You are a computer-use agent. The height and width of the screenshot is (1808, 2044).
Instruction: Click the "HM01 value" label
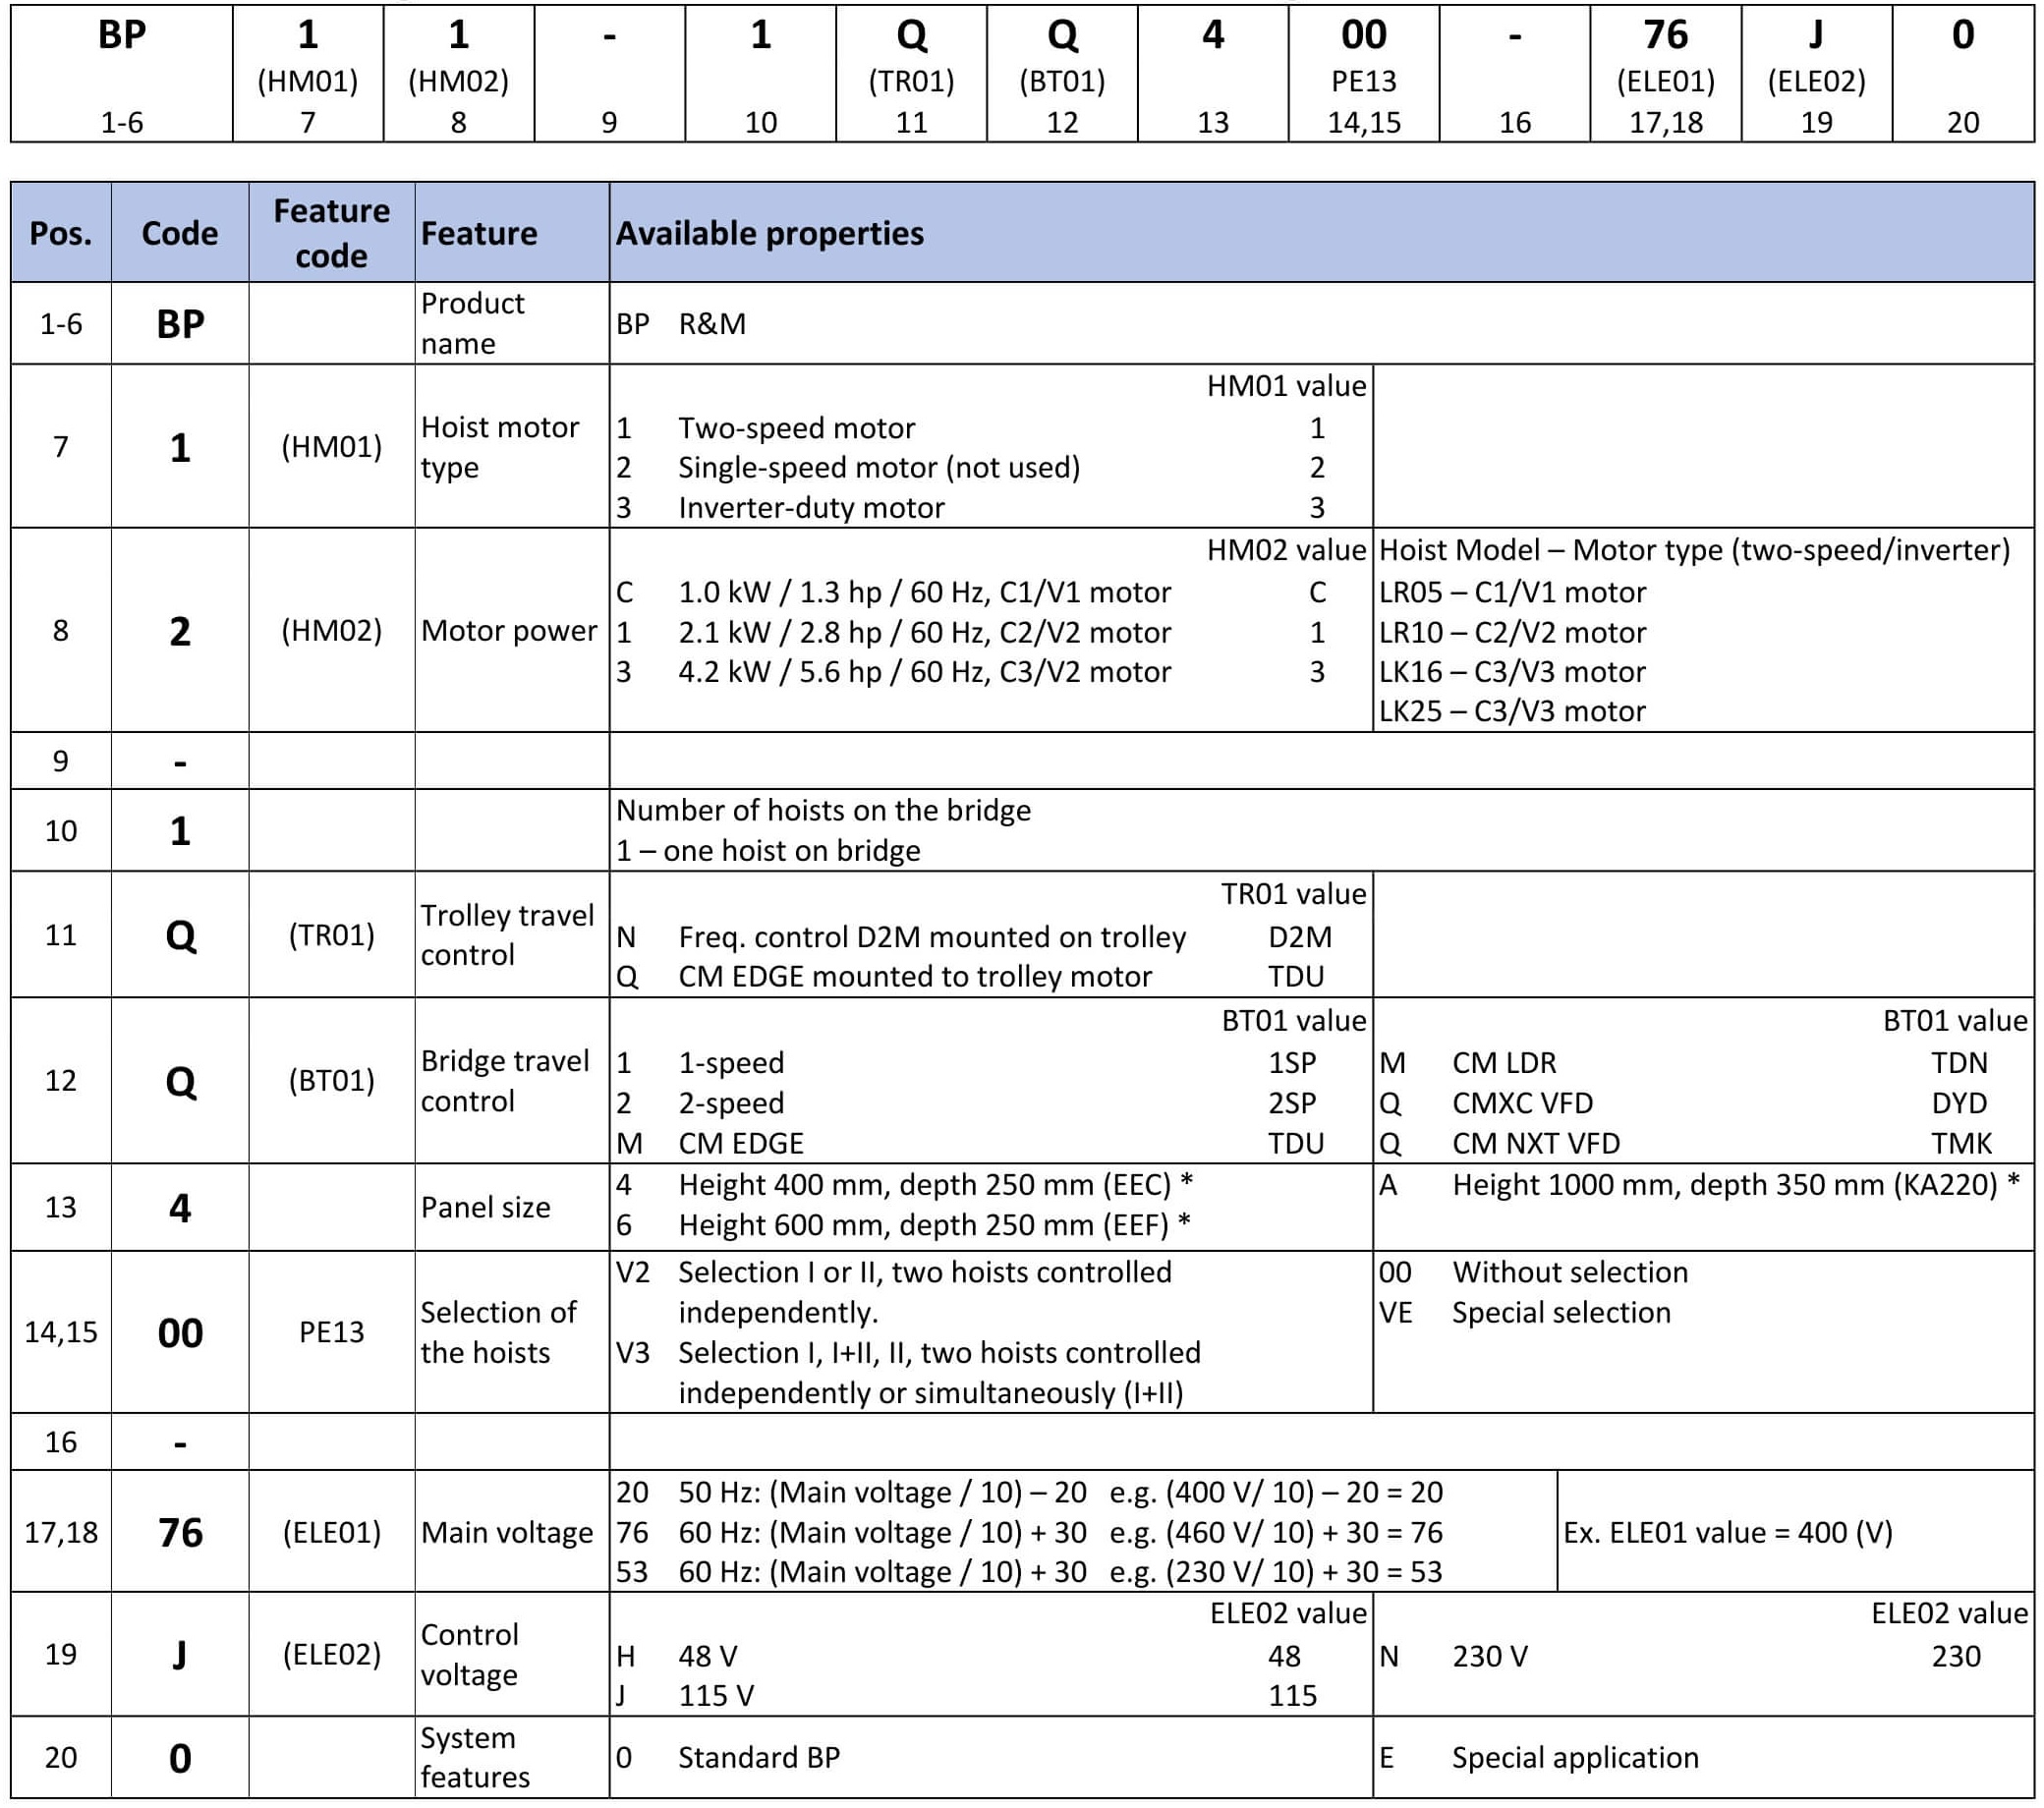click(1286, 386)
